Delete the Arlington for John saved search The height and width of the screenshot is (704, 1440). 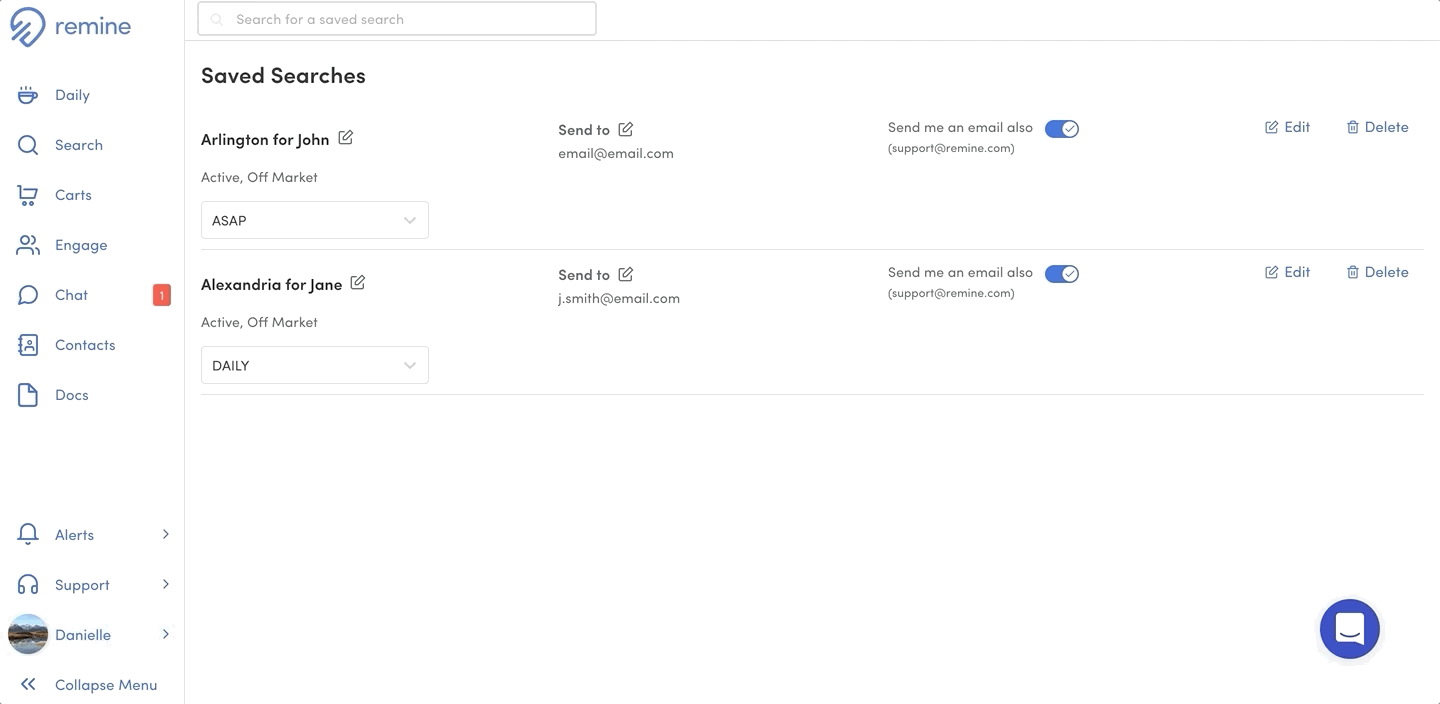tap(1377, 127)
